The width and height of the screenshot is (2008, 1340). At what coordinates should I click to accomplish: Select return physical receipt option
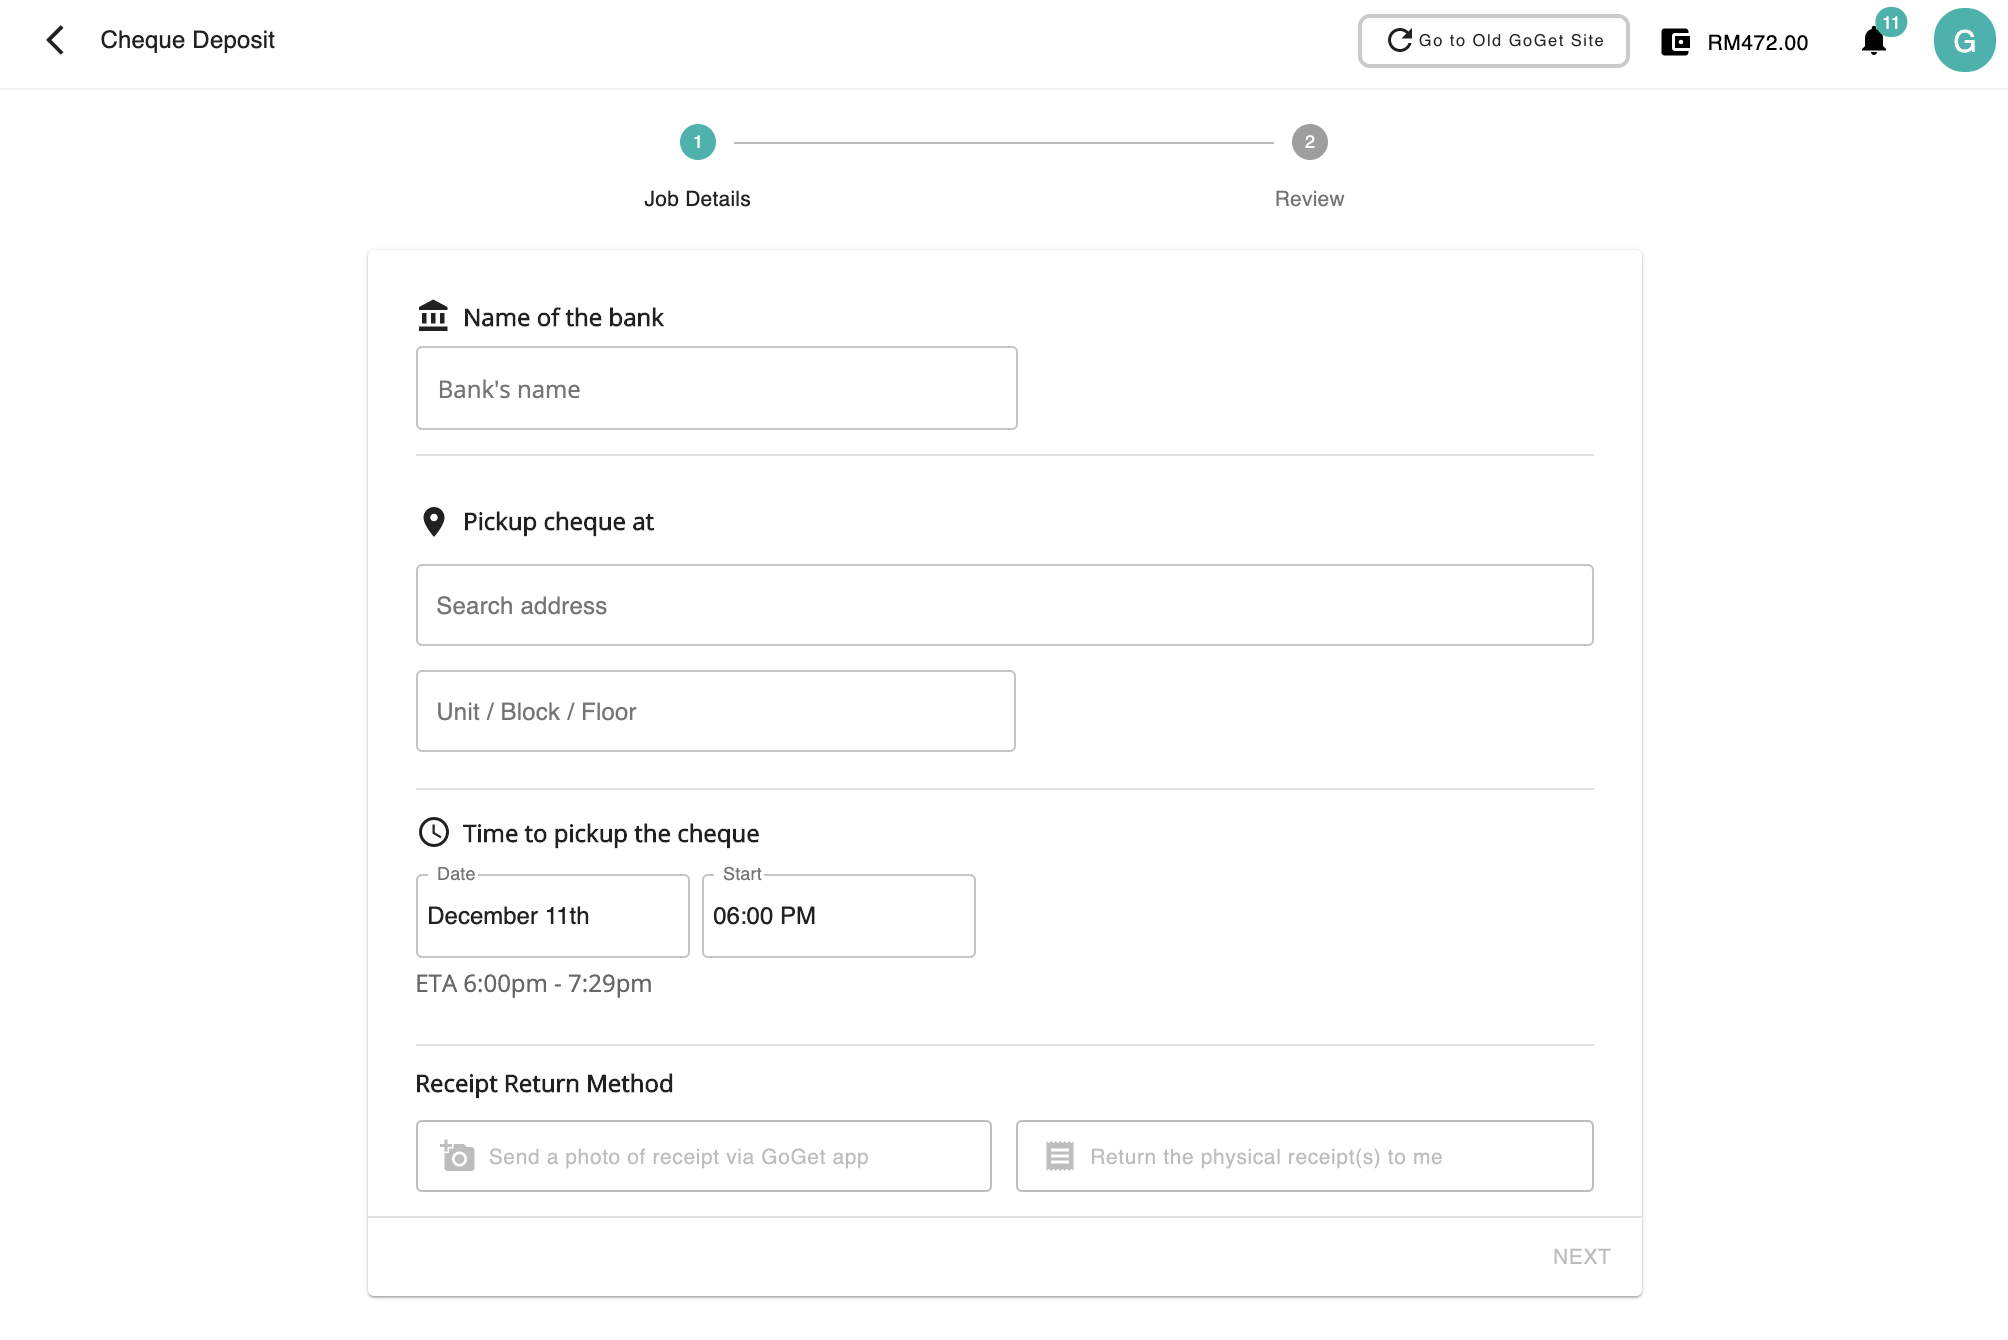point(1304,1156)
